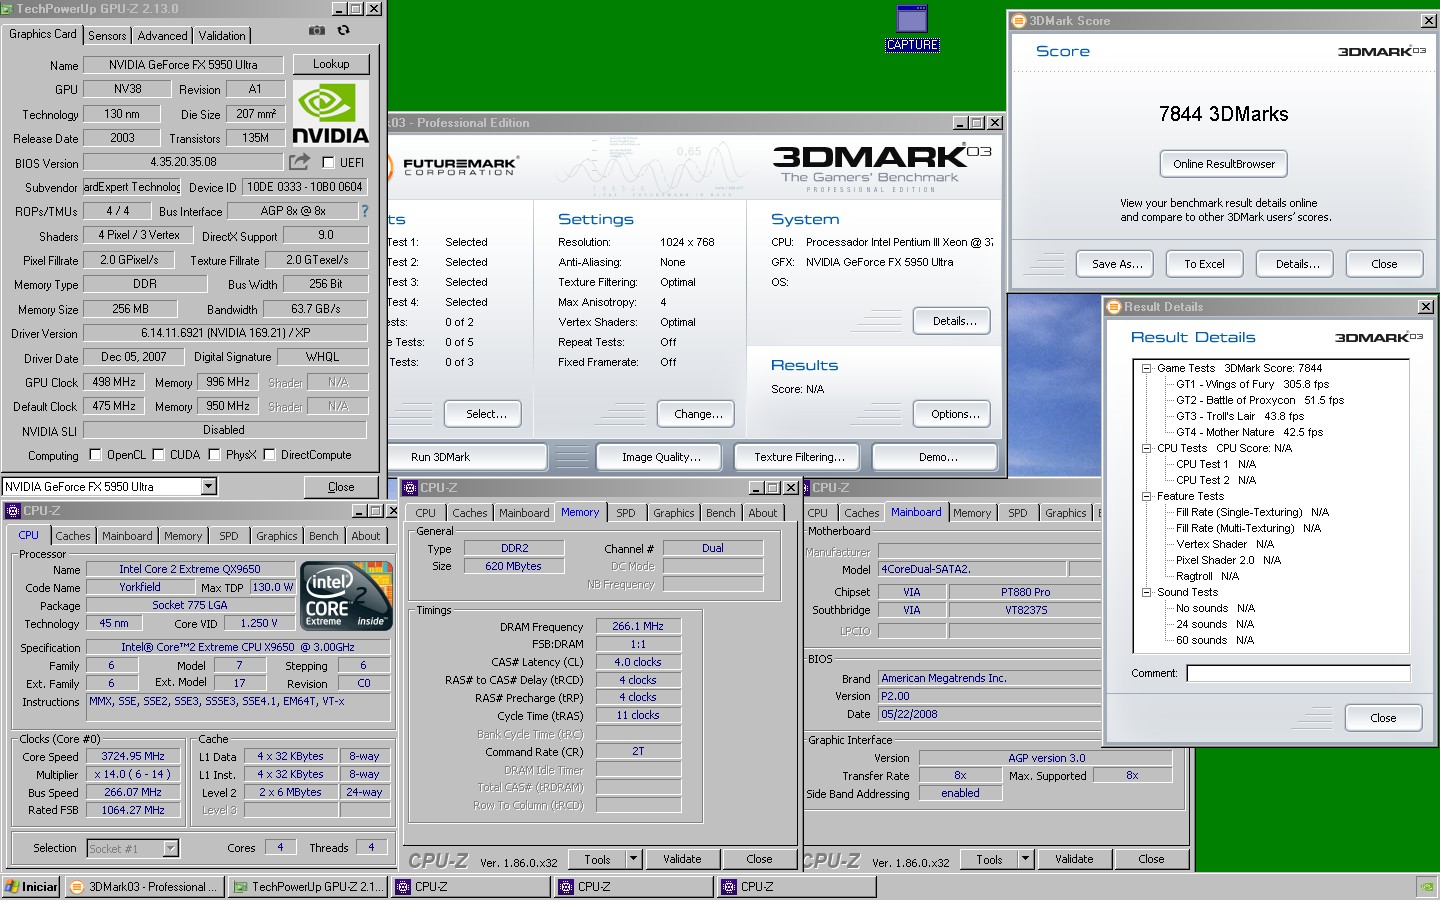Collapse the Feature Tests tree node
The width and height of the screenshot is (1440, 900).
(x=1146, y=496)
